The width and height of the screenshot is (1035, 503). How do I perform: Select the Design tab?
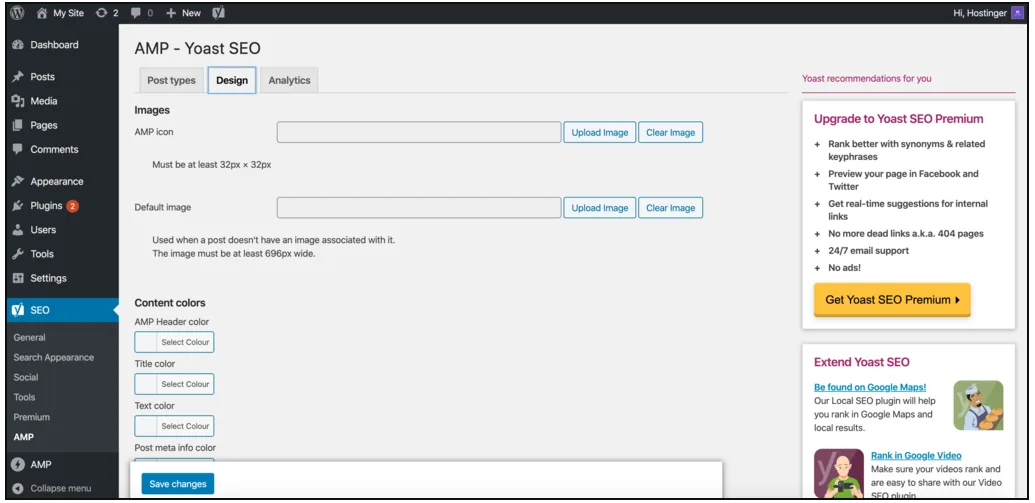pos(232,80)
